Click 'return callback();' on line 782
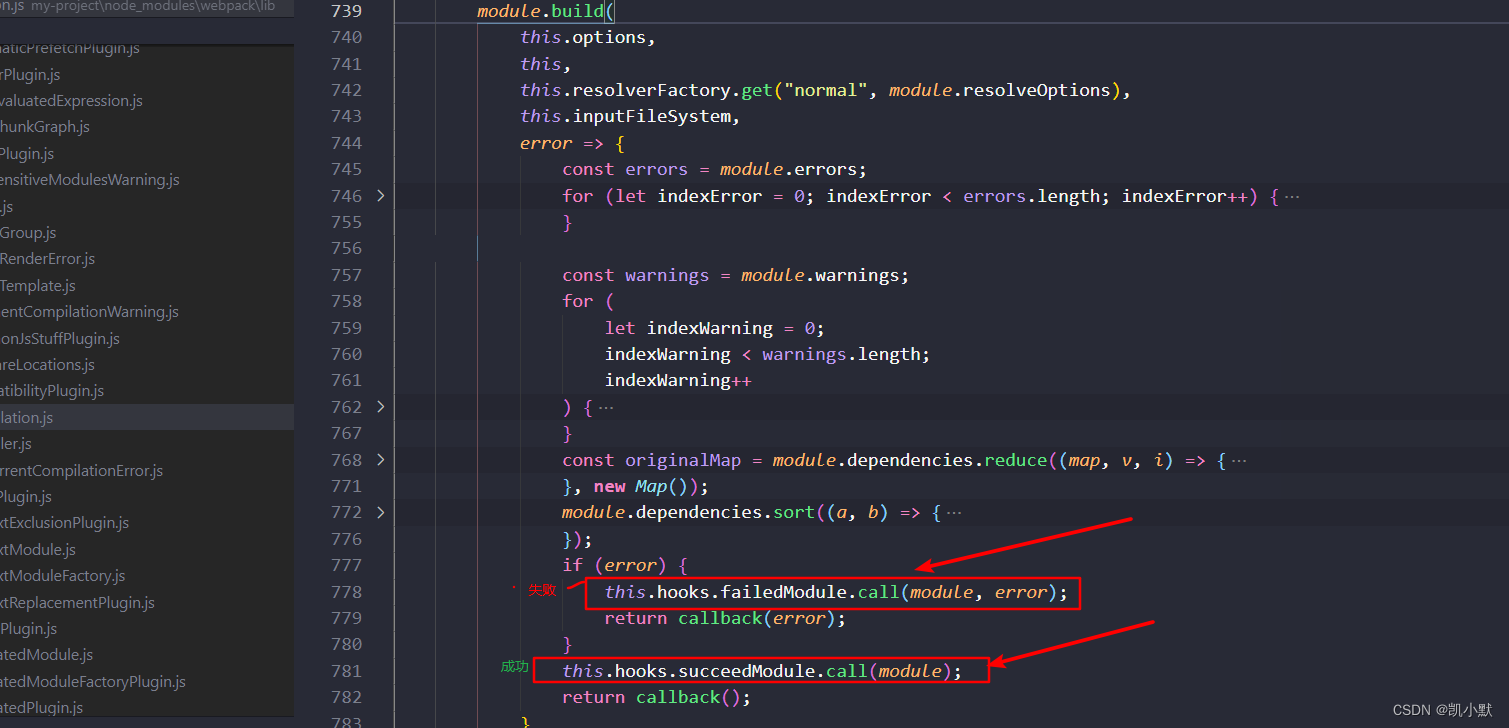 tap(656, 697)
